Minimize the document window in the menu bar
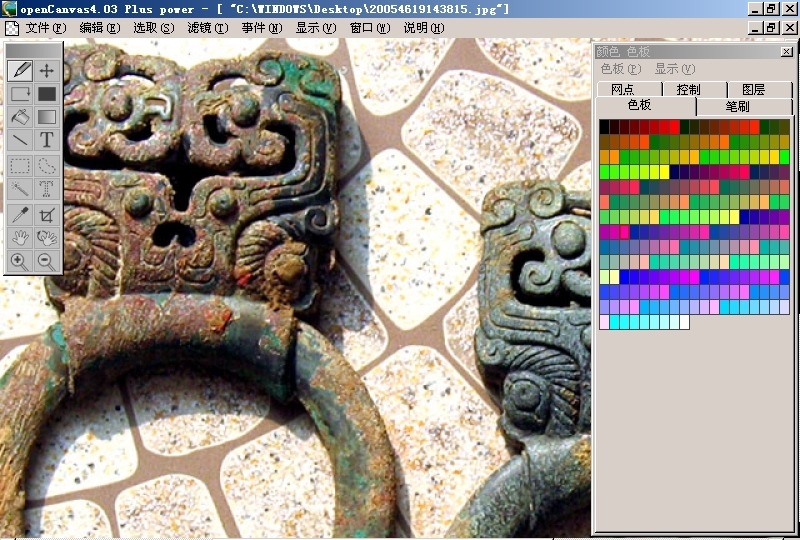Viewport: 800px width, 540px height. pyautogui.click(x=755, y=28)
